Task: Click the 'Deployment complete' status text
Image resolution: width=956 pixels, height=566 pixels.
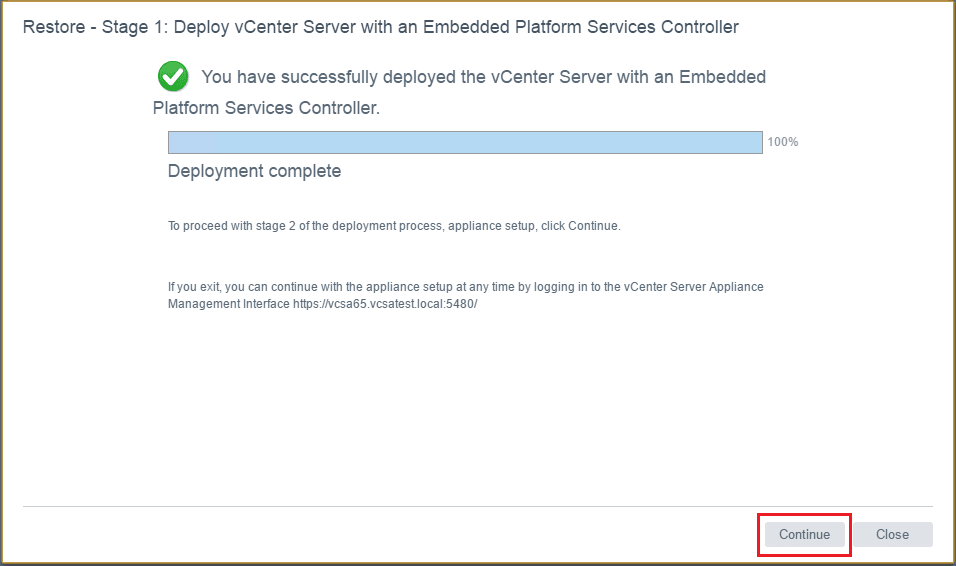Action: 254,171
